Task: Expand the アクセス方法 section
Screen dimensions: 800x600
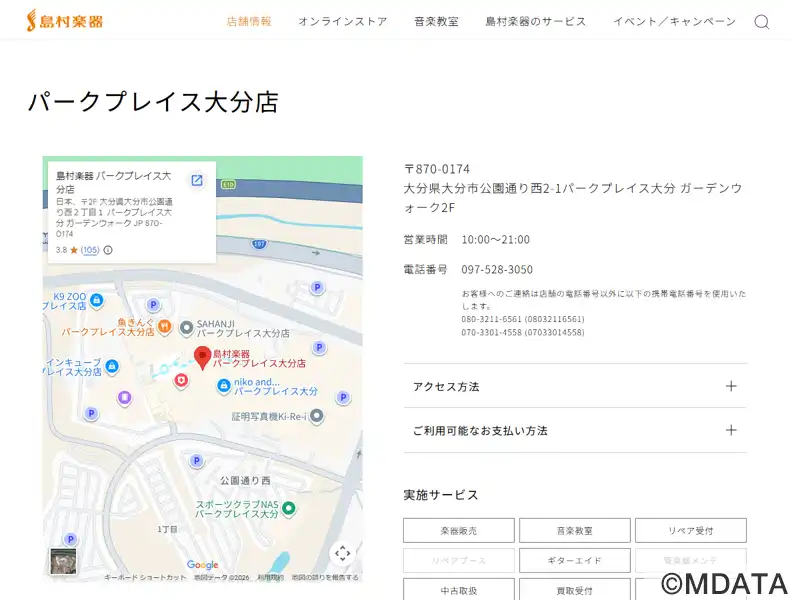Action: (575, 386)
